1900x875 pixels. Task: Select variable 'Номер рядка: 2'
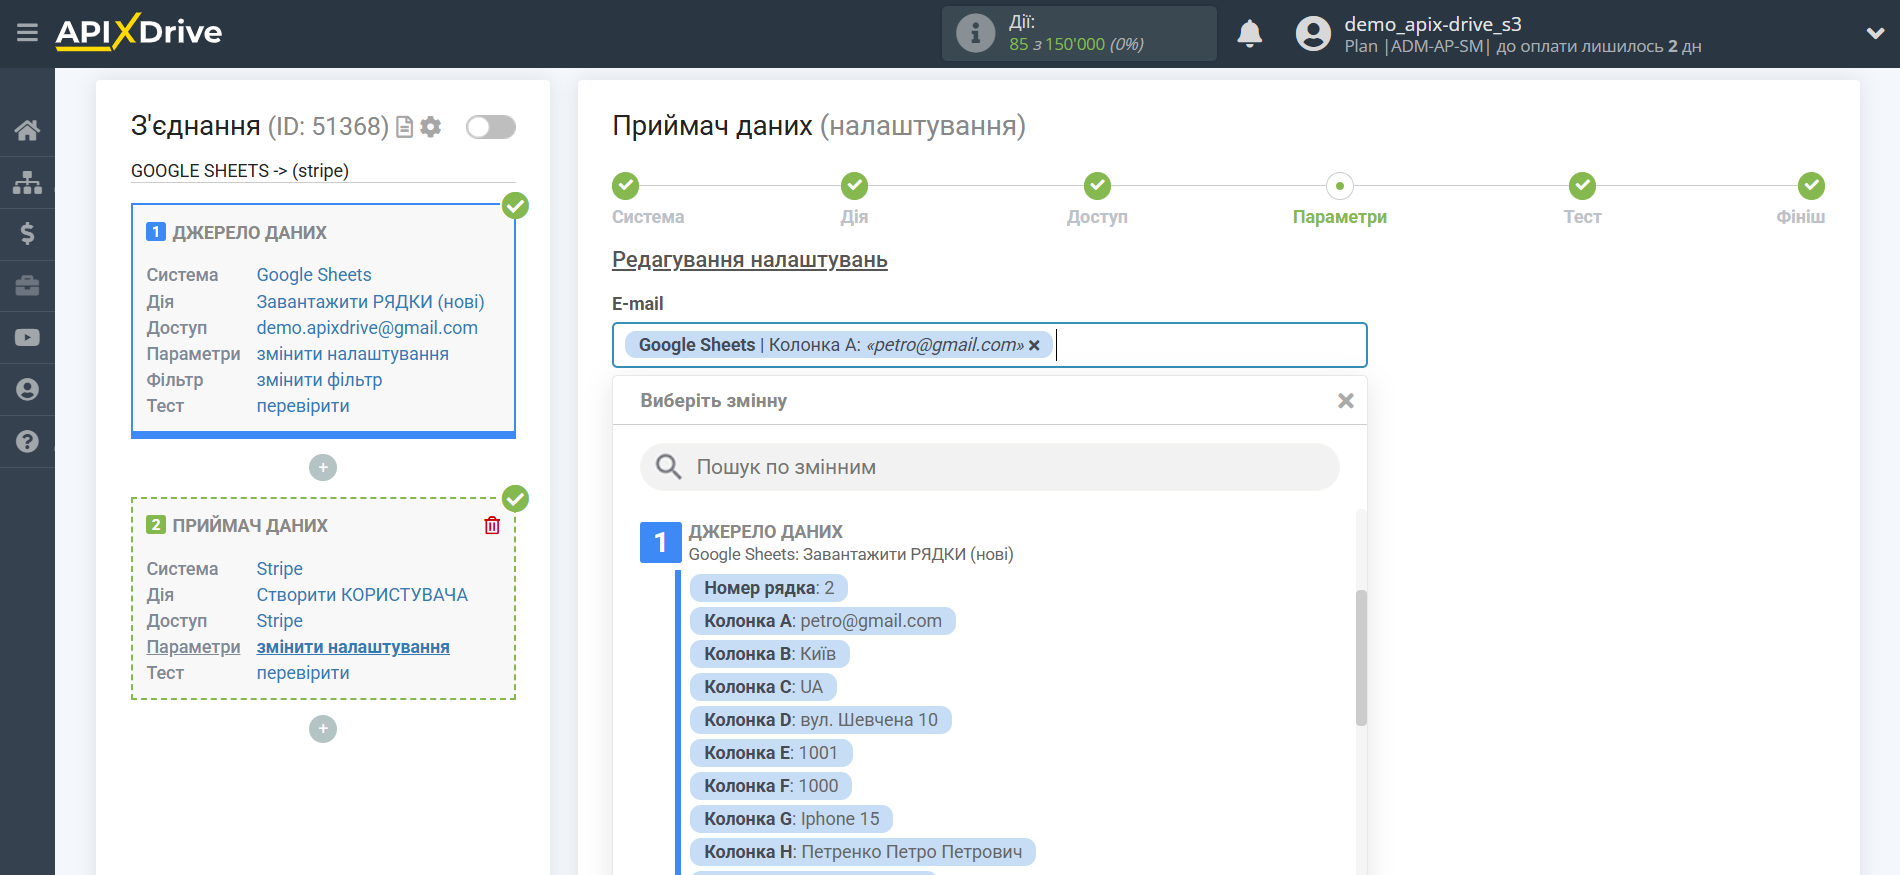pyautogui.click(x=768, y=588)
